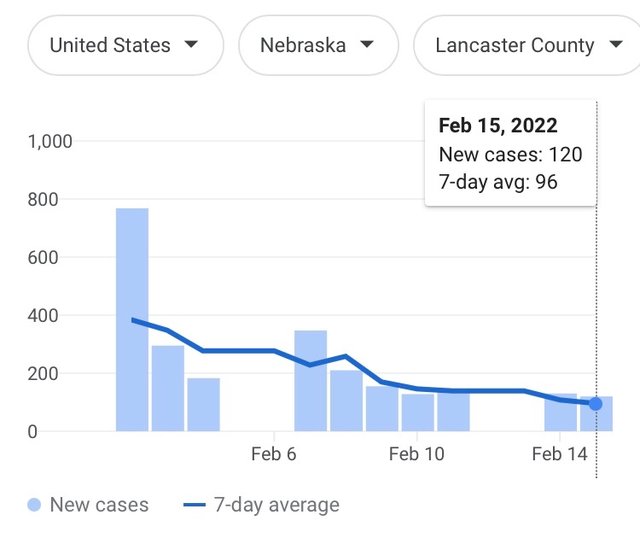The width and height of the screenshot is (640, 544).
Task: Click the Feb 6 x-axis label
Action: [x=274, y=454]
